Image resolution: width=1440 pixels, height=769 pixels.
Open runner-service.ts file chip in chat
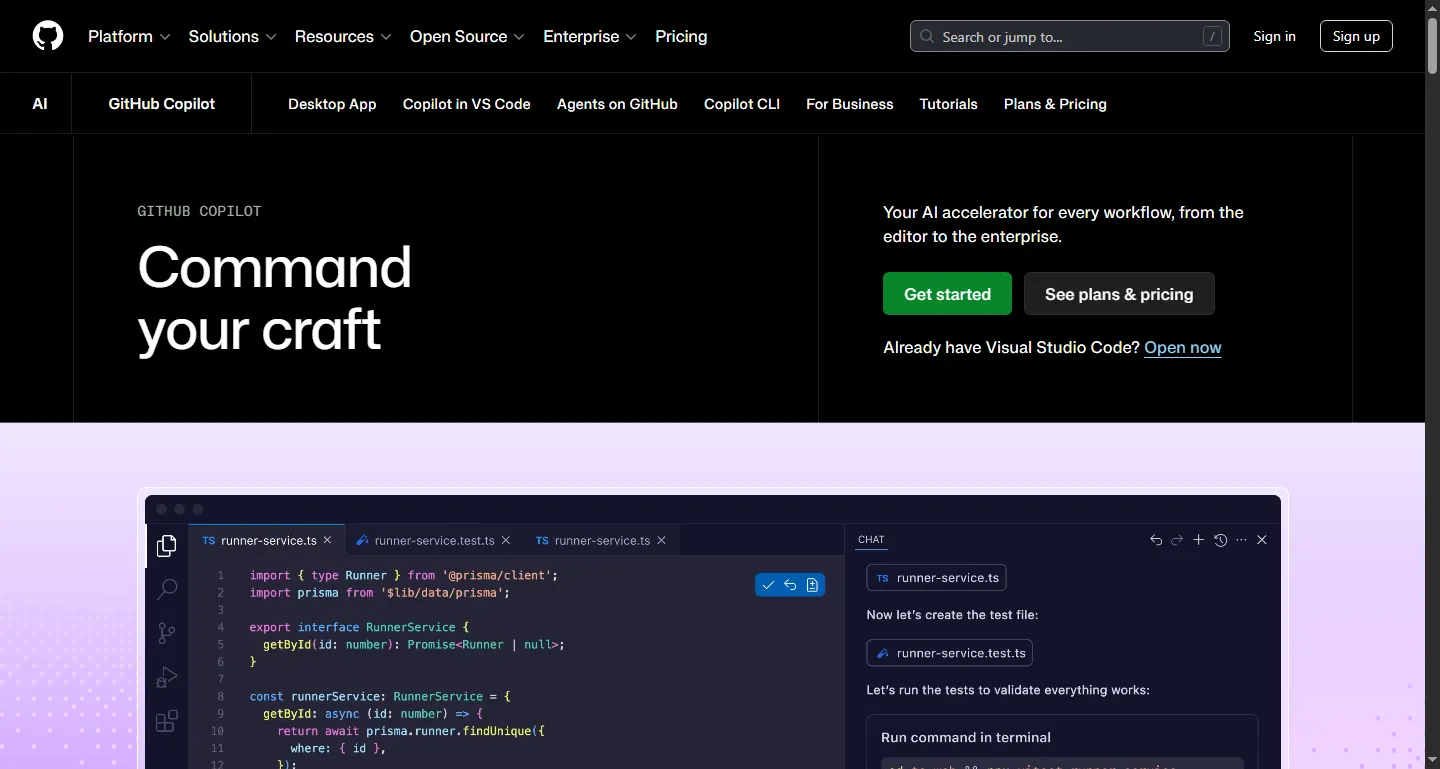(937, 578)
